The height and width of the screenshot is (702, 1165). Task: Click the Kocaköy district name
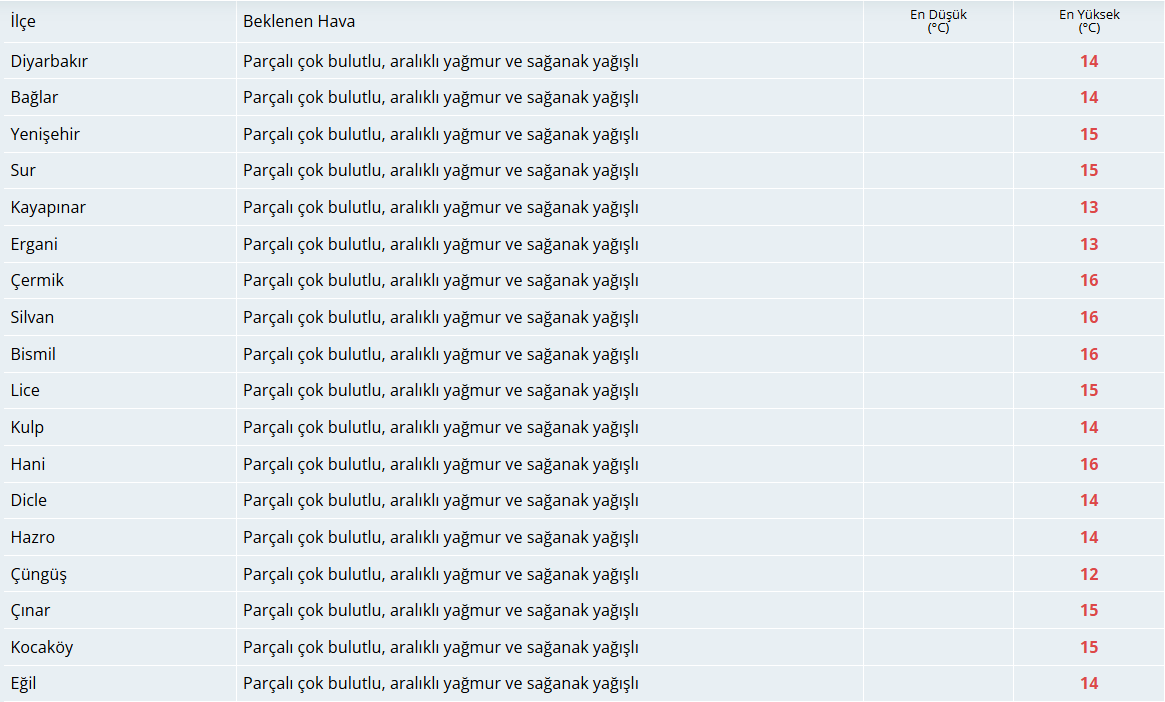point(42,648)
